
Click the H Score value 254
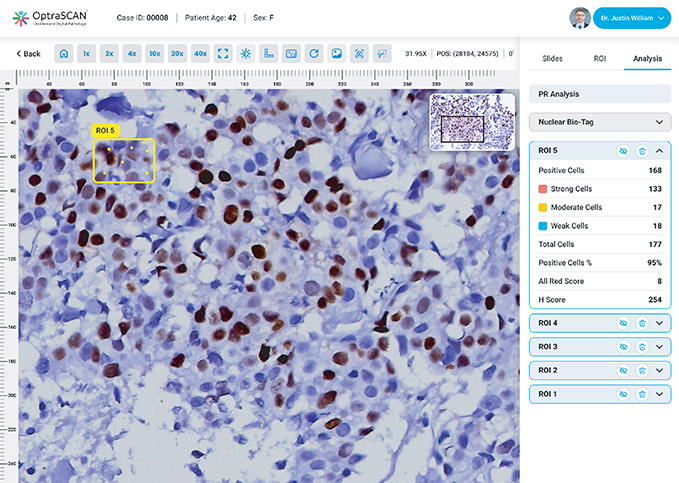click(x=655, y=300)
